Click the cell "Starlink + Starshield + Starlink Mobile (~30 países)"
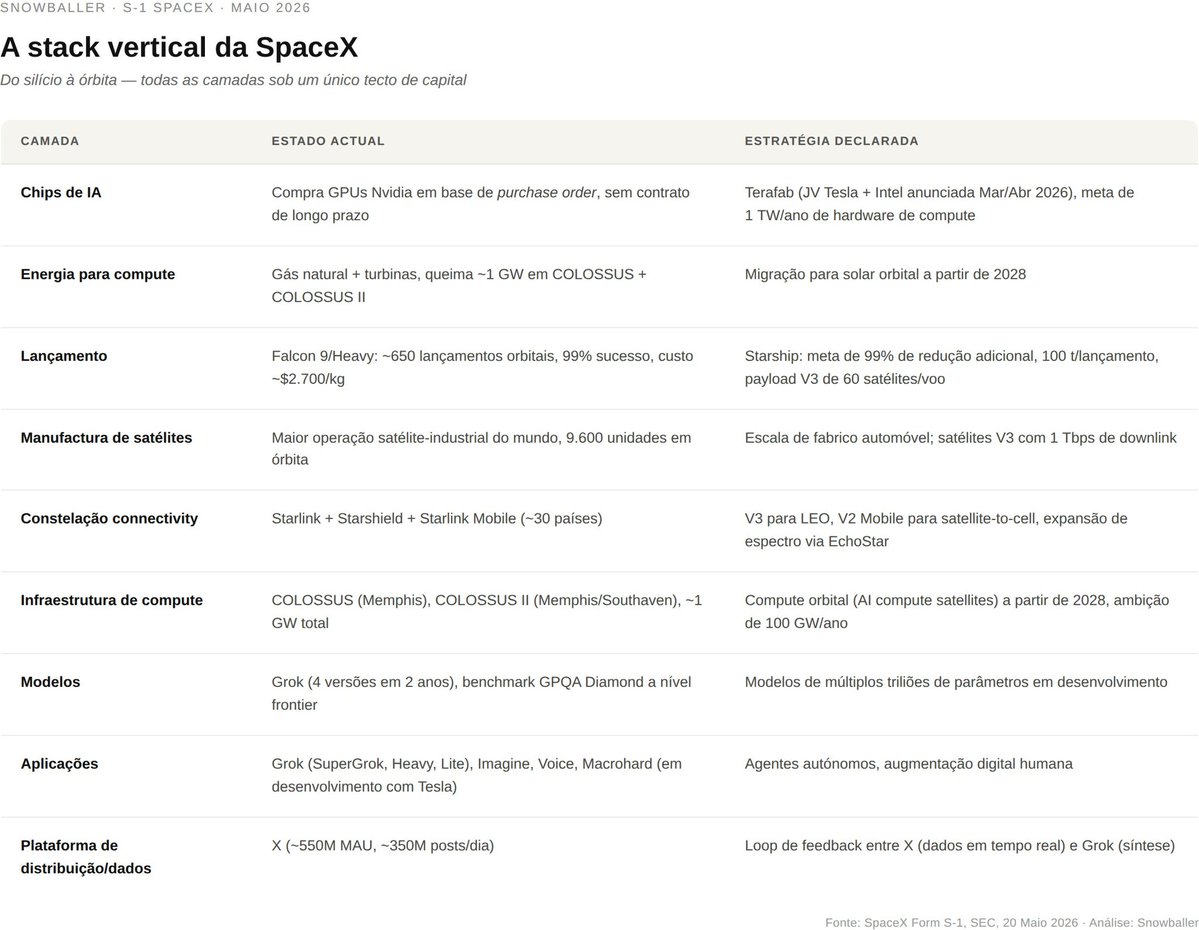 coord(437,519)
